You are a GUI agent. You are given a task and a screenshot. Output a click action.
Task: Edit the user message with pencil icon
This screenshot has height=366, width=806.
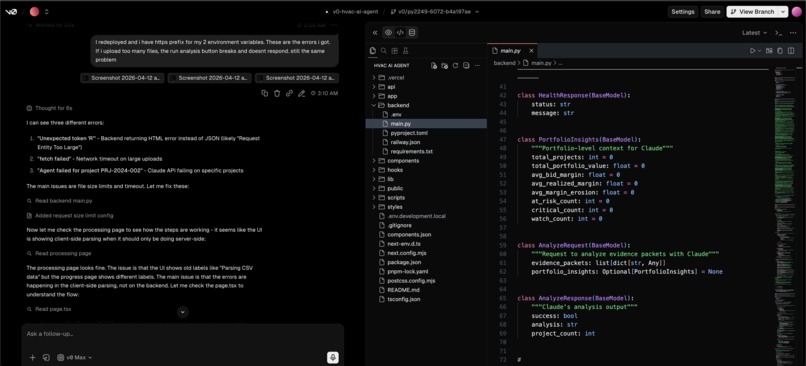pyautogui.click(x=302, y=93)
